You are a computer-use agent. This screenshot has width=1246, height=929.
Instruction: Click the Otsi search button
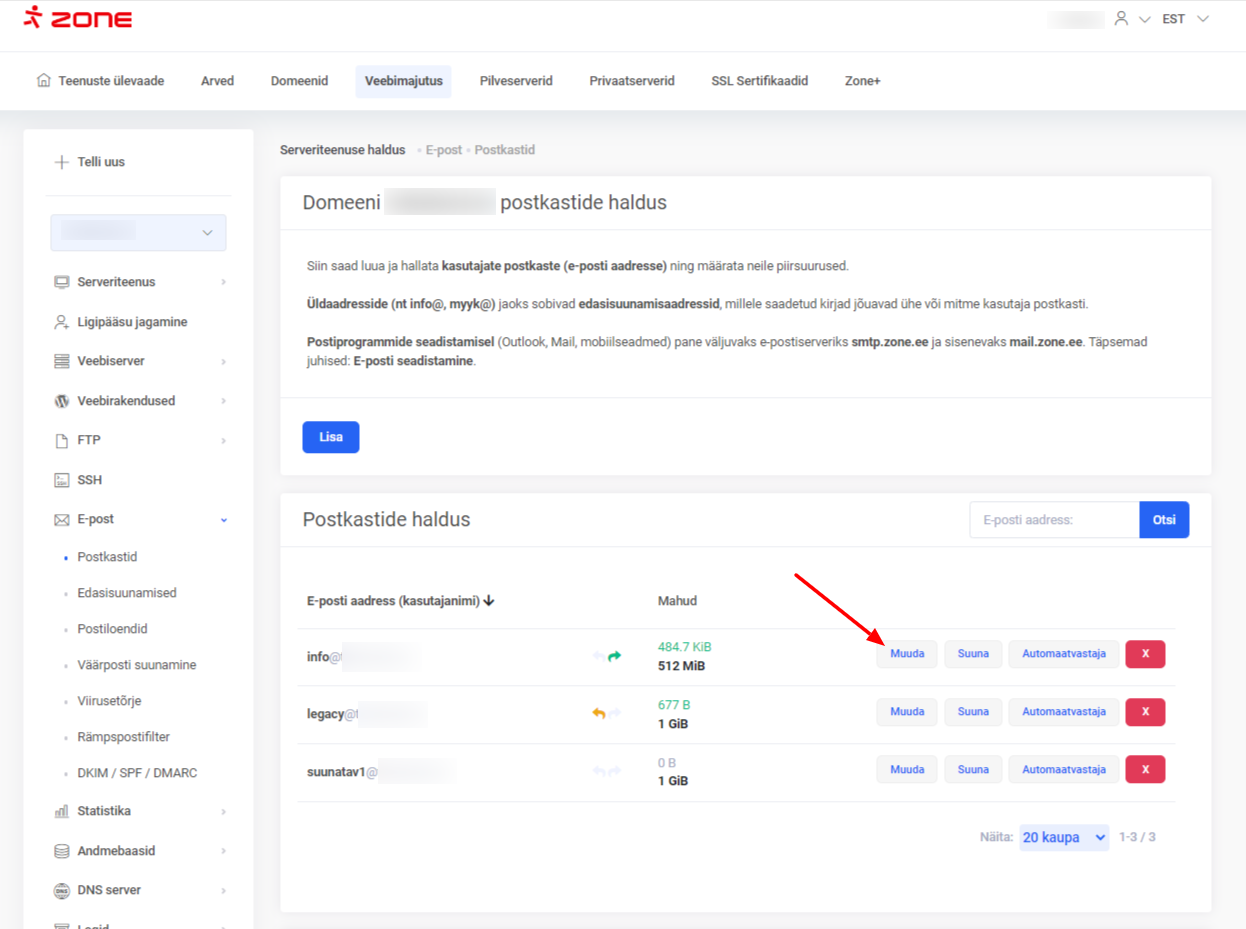1164,520
